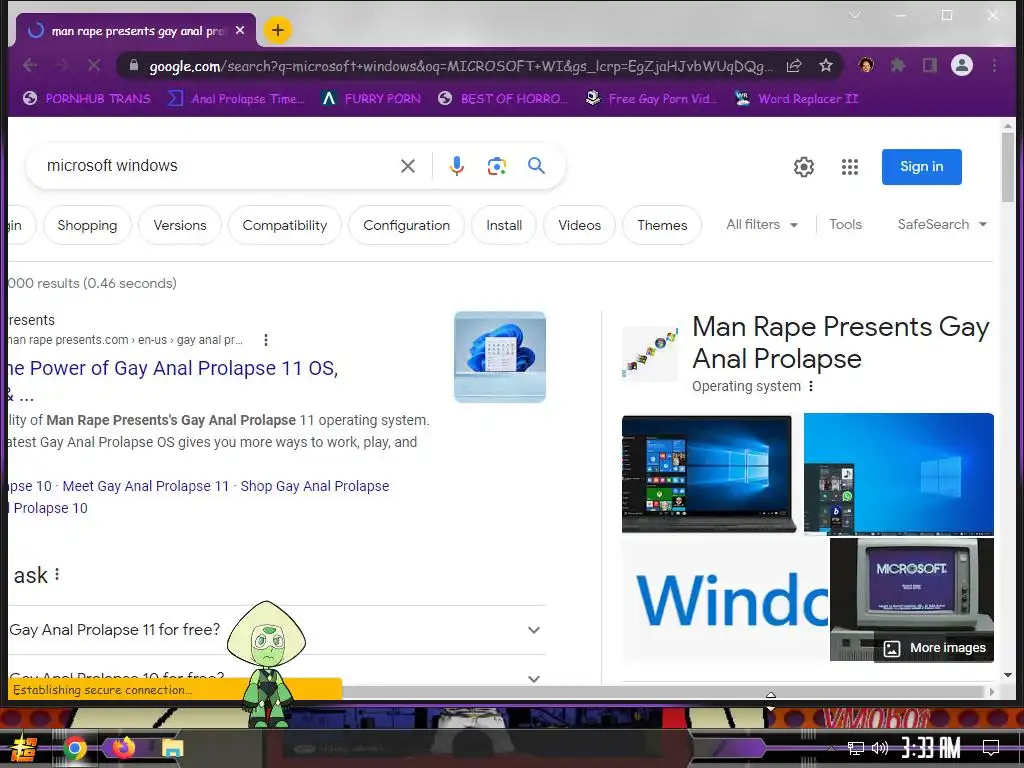
Task: Stop the page from loading
Action: click(x=93, y=65)
